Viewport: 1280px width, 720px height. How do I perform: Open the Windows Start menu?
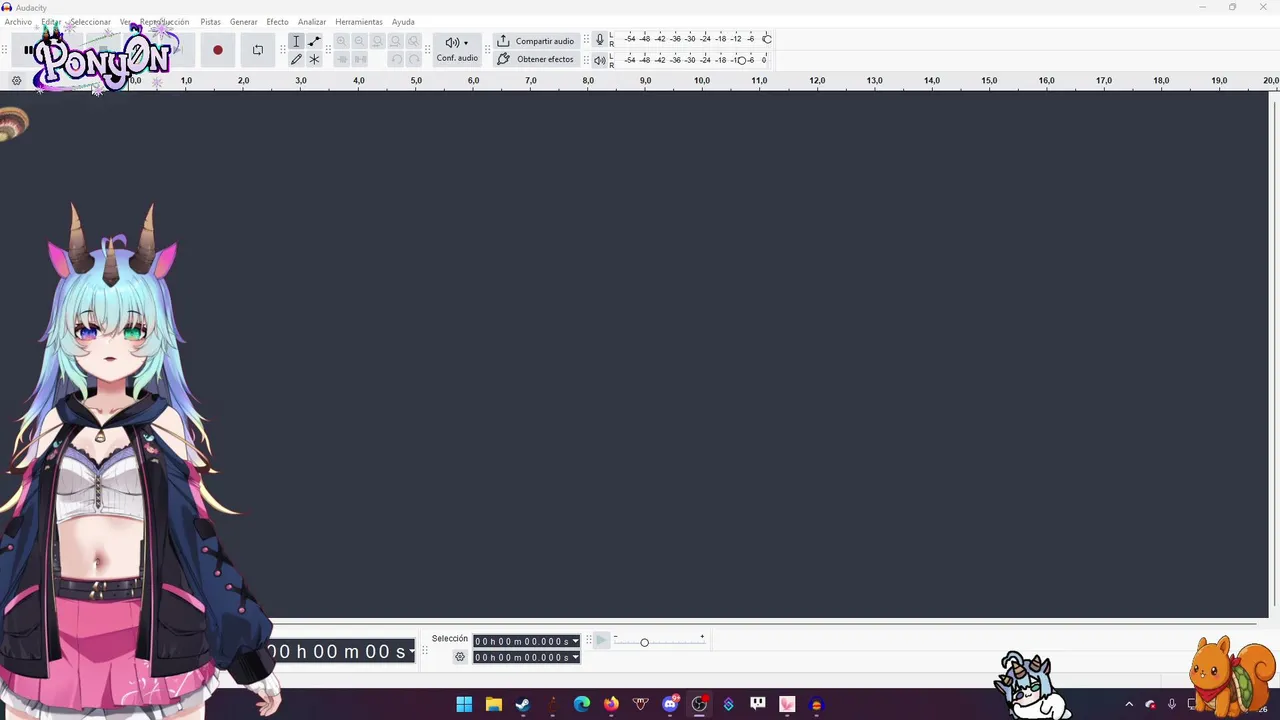click(464, 704)
